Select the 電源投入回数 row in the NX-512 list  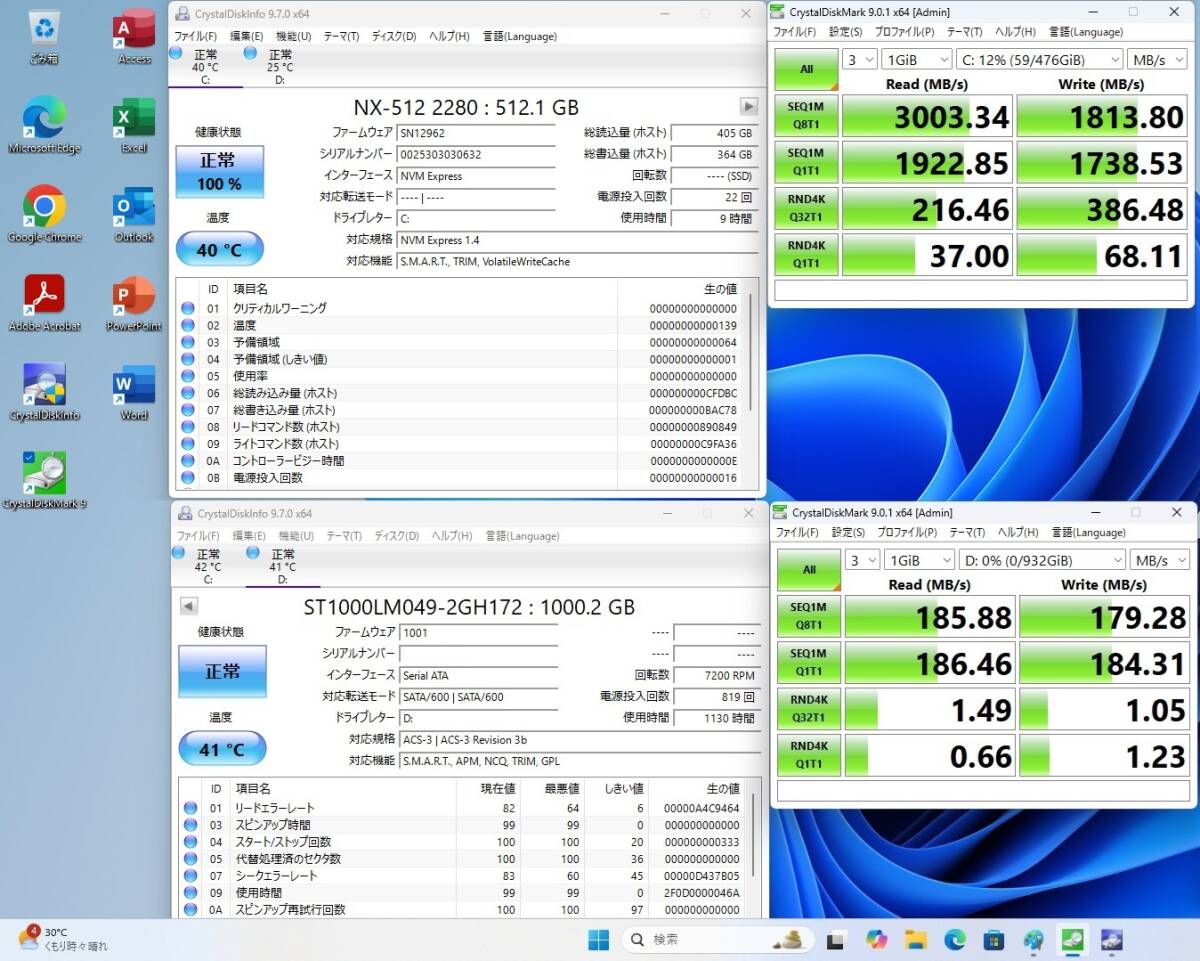[x=463, y=478]
